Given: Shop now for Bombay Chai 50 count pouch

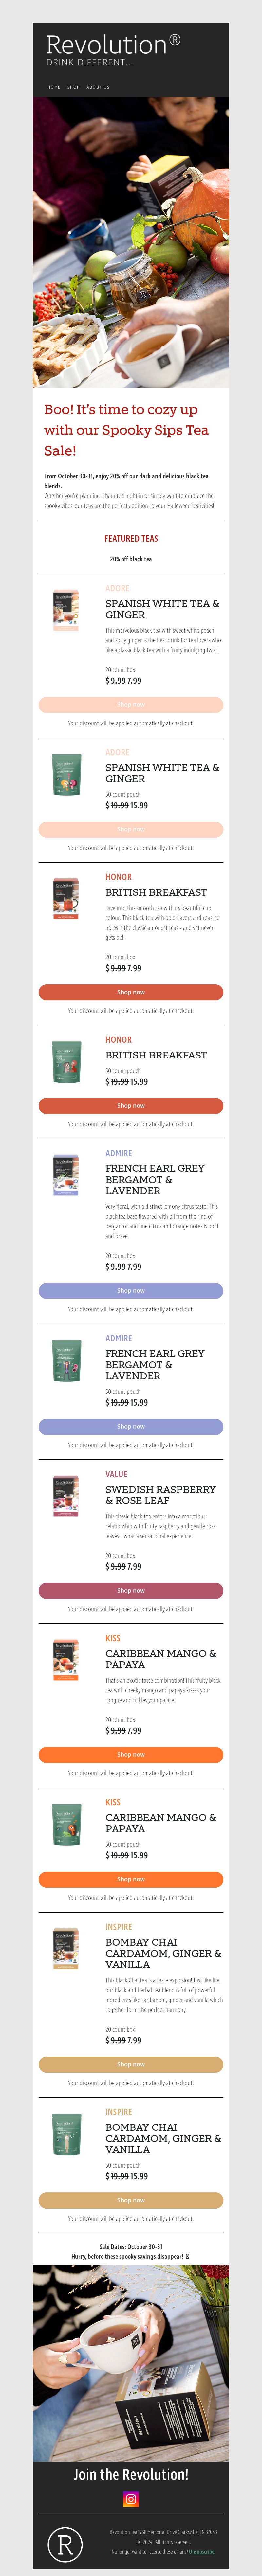Looking at the screenshot, I should [x=131, y=2200].
